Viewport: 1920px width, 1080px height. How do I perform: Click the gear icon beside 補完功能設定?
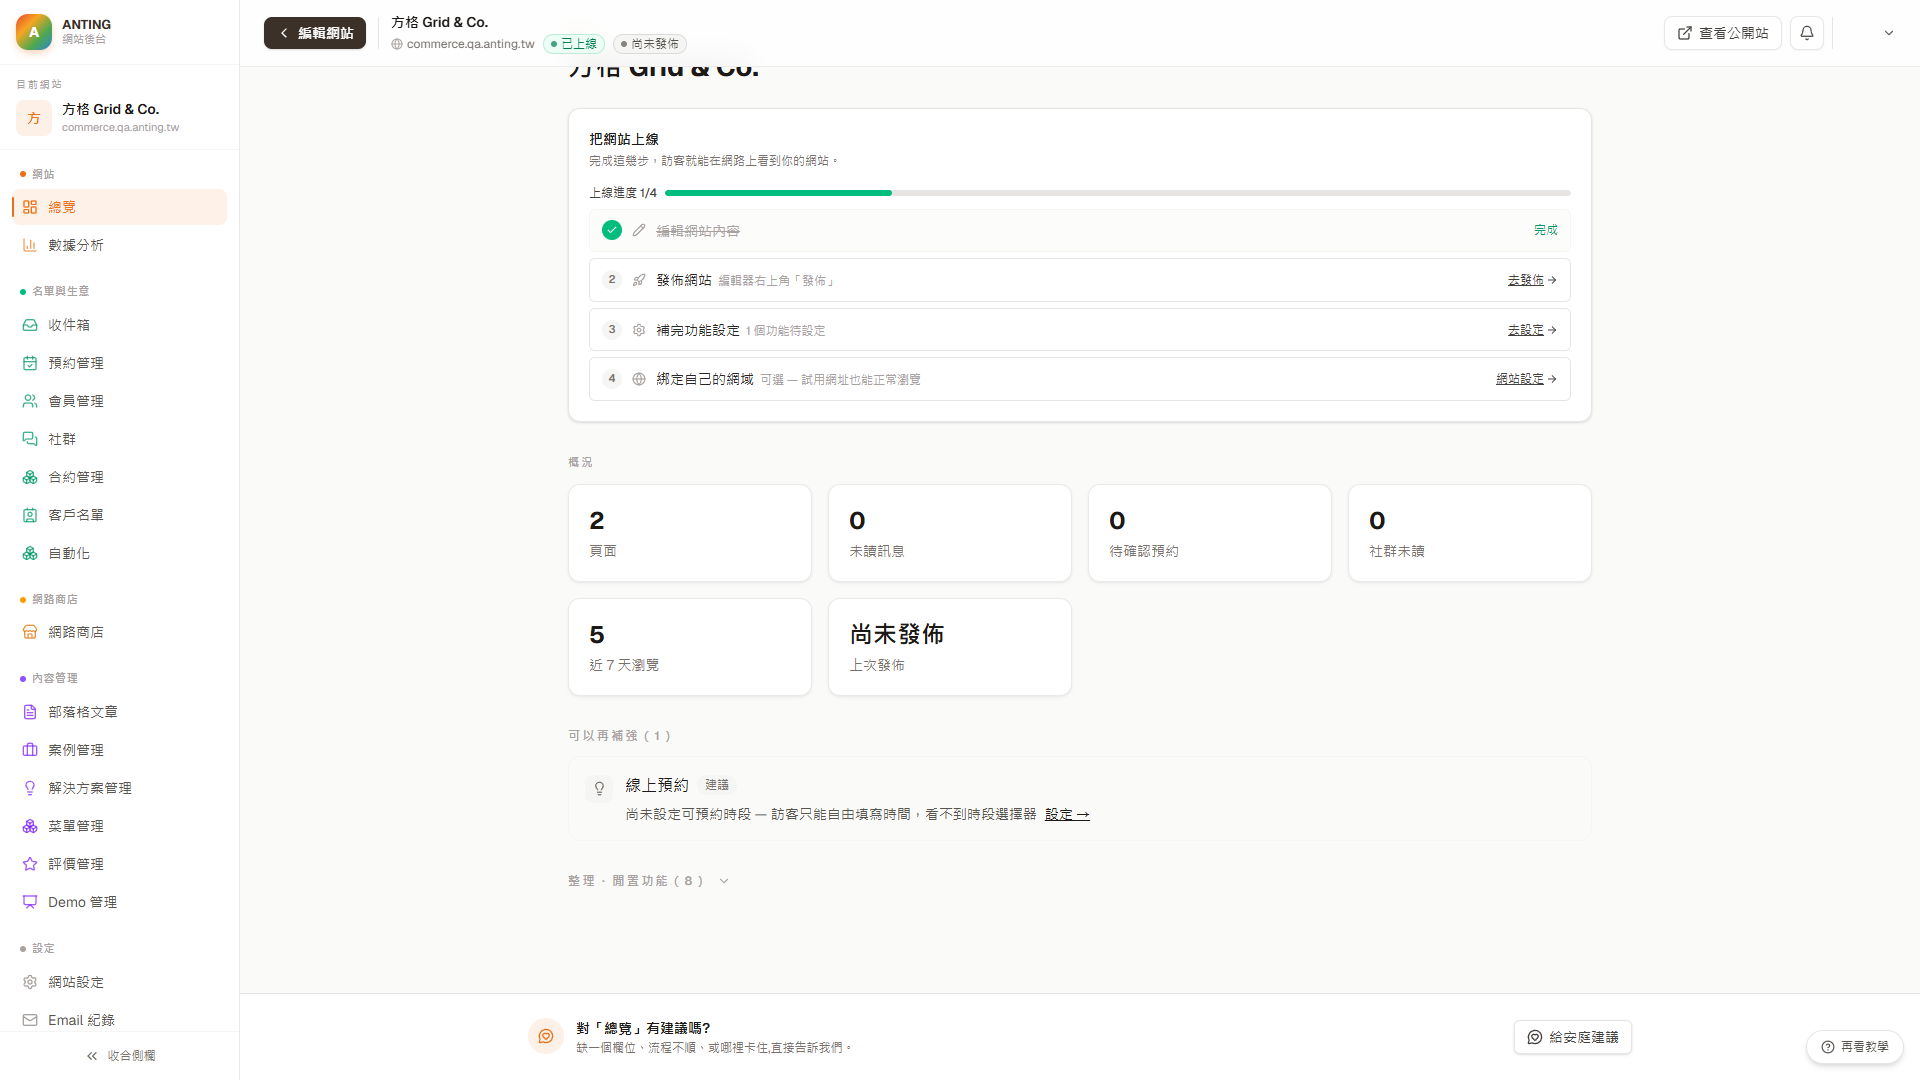coord(639,330)
